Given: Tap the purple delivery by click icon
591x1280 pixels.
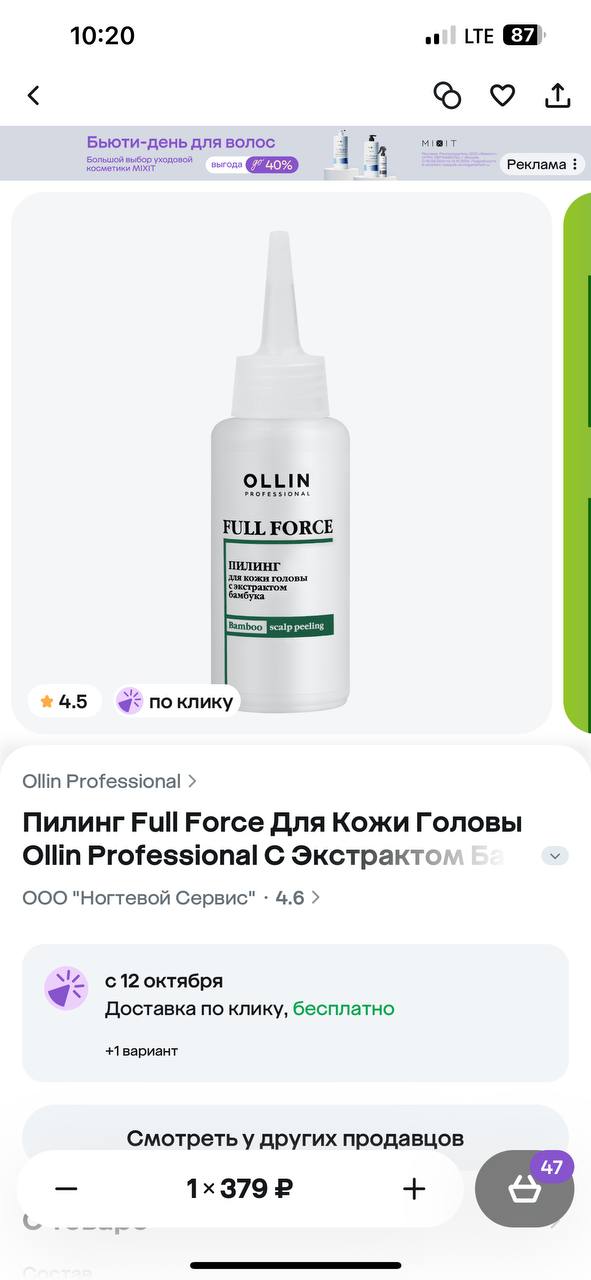Looking at the screenshot, I should (x=66, y=988).
